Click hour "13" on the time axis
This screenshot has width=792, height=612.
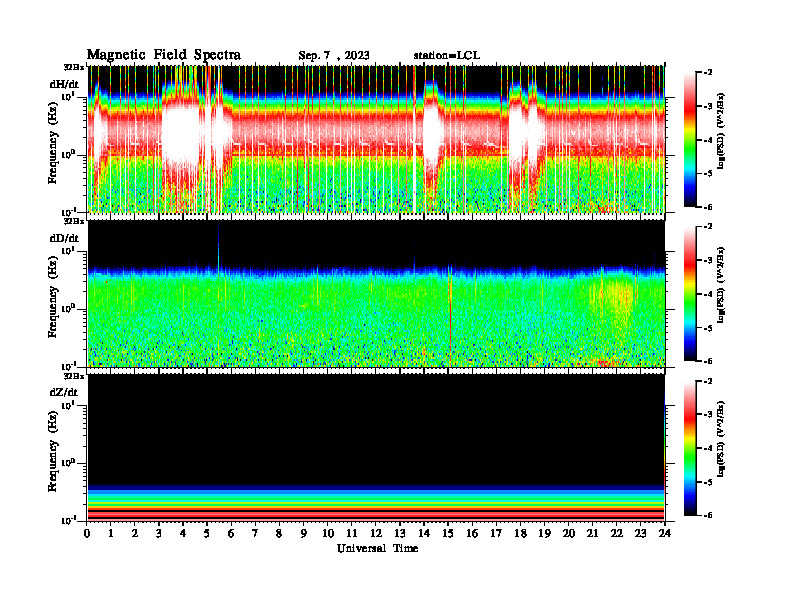click(400, 533)
